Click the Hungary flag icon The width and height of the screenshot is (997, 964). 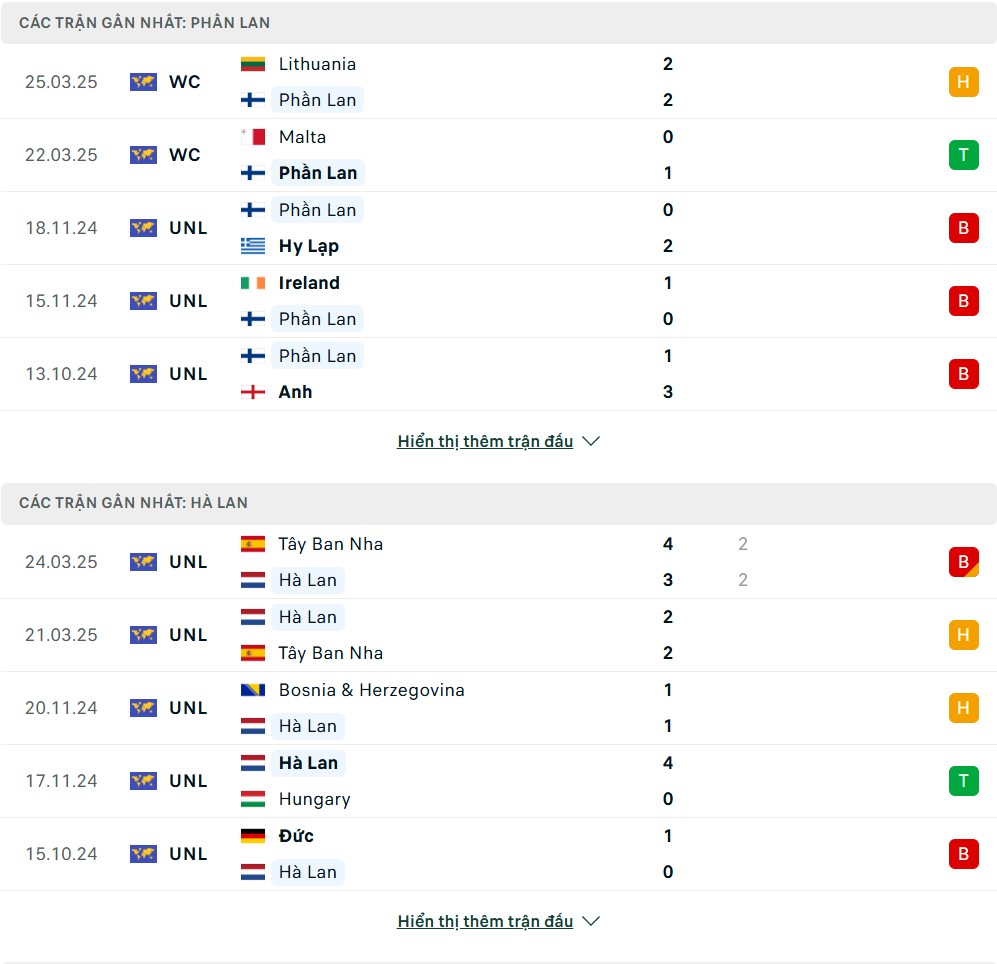pos(252,799)
